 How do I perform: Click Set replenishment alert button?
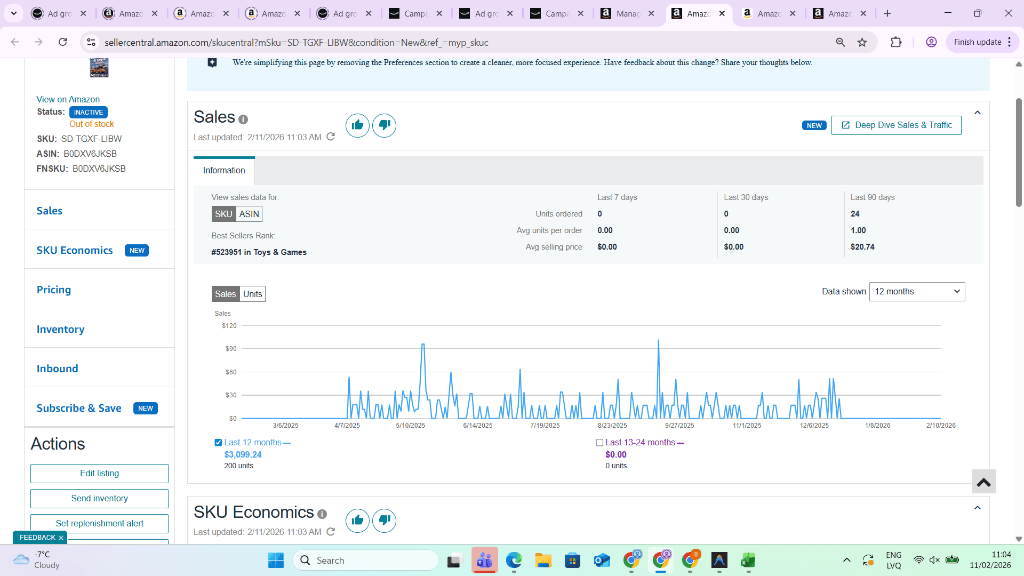pos(99,523)
